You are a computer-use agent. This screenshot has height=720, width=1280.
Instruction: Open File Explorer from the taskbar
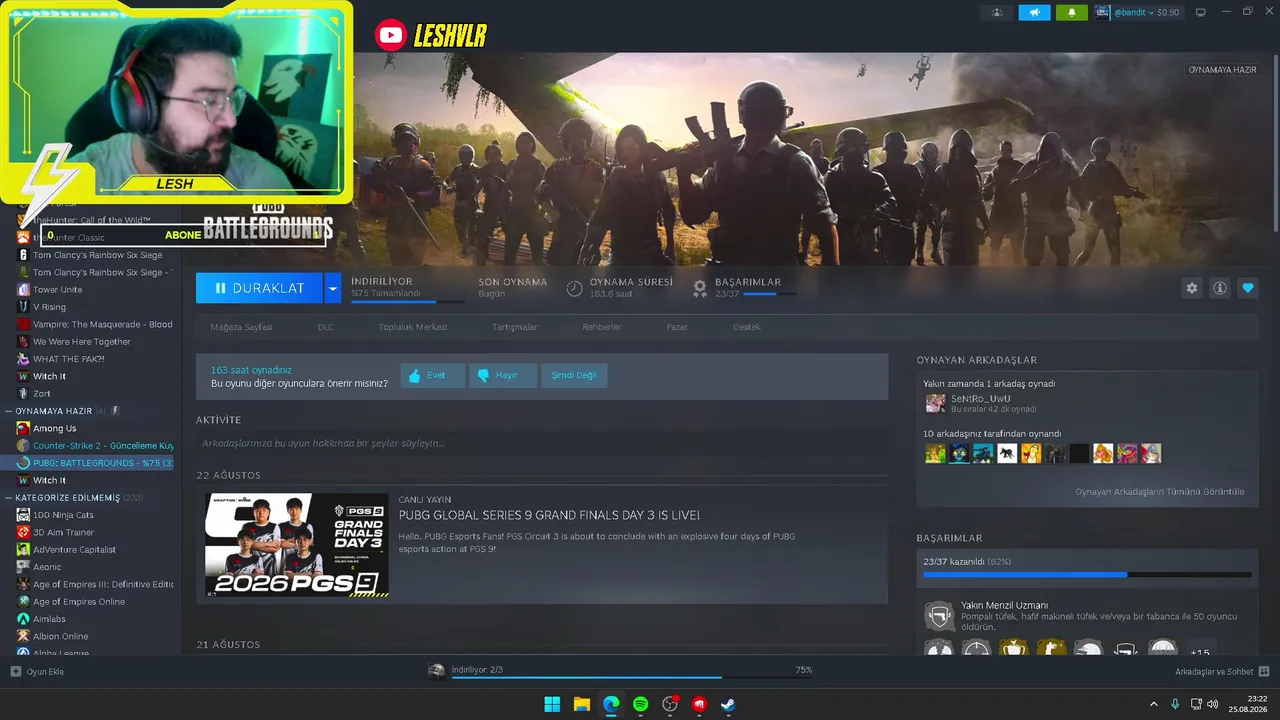point(581,704)
